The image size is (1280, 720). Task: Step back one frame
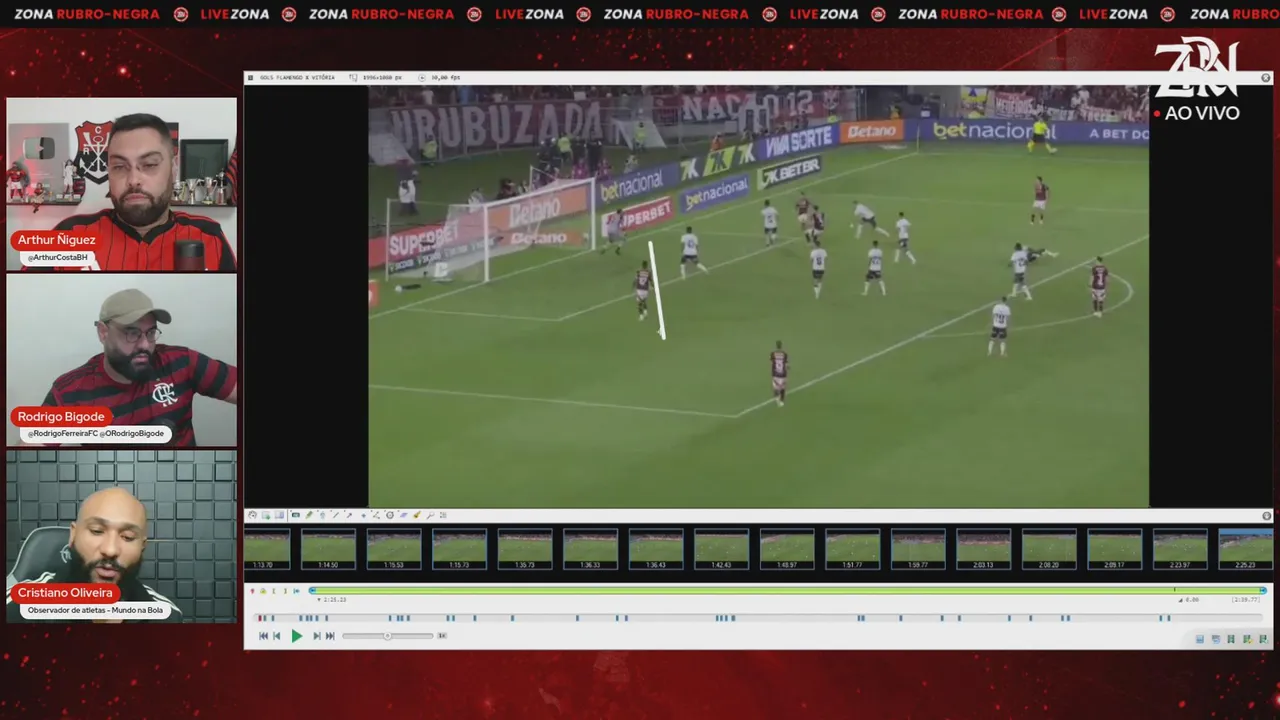pyautogui.click(x=277, y=636)
